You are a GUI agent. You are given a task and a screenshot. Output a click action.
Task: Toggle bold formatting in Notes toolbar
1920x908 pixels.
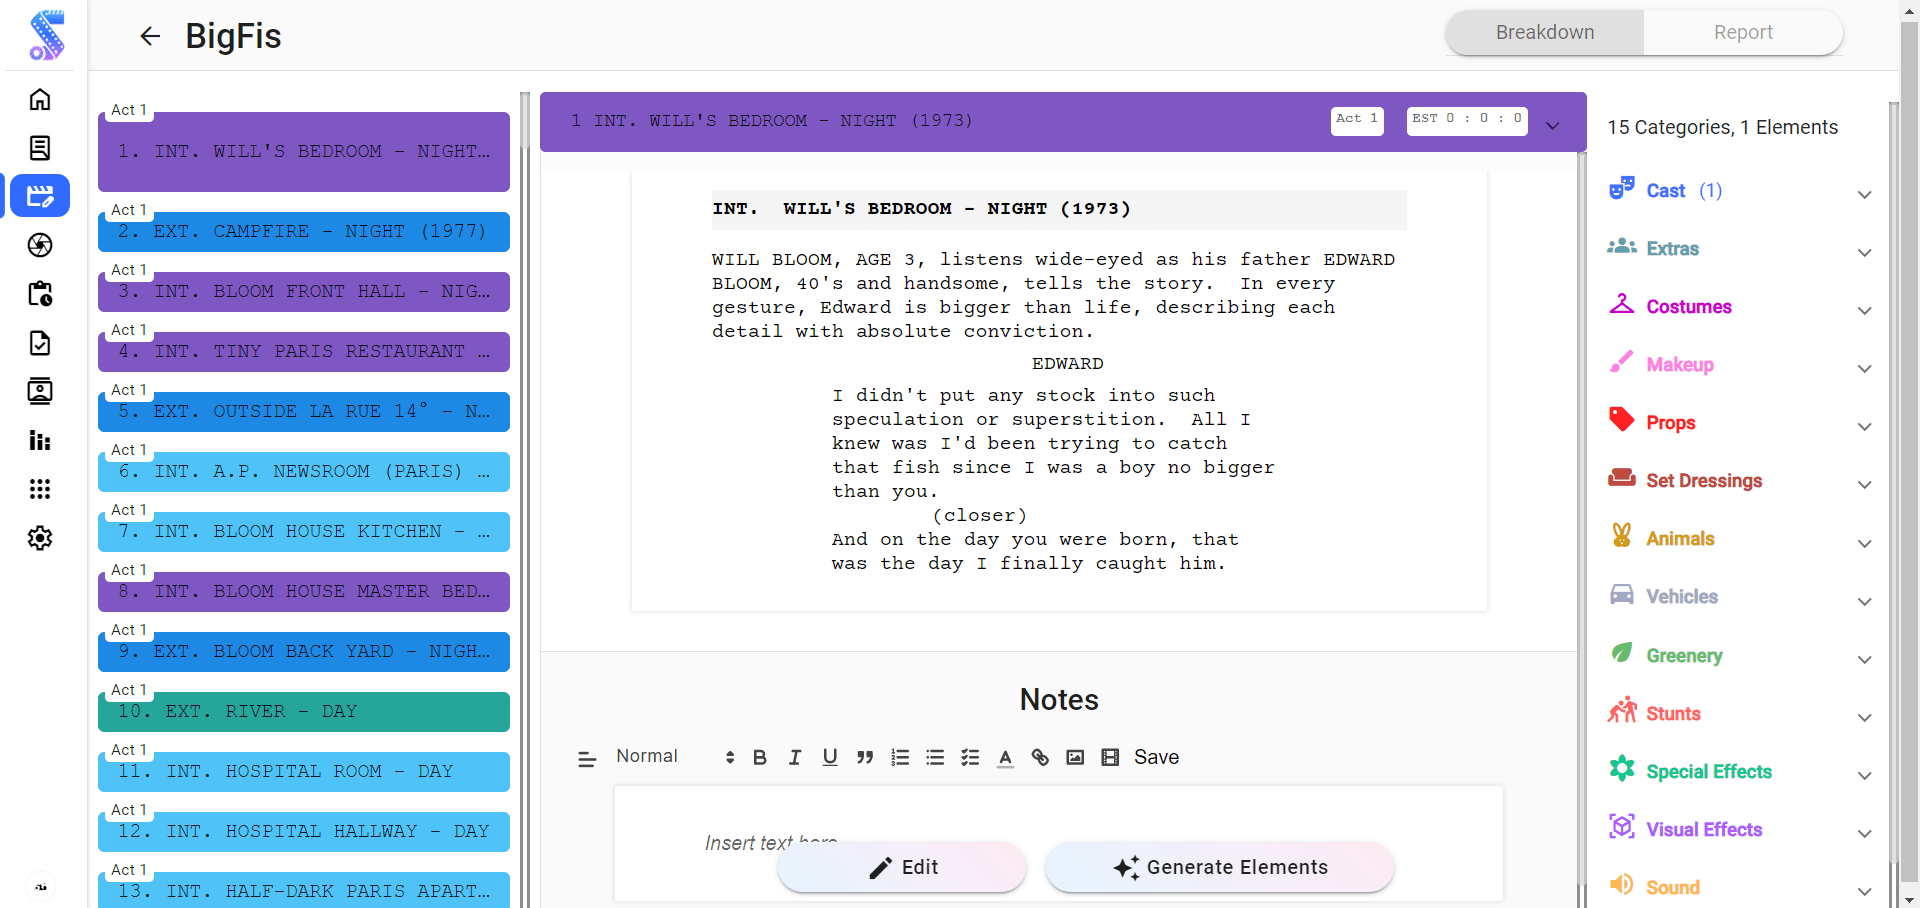(759, 758)
